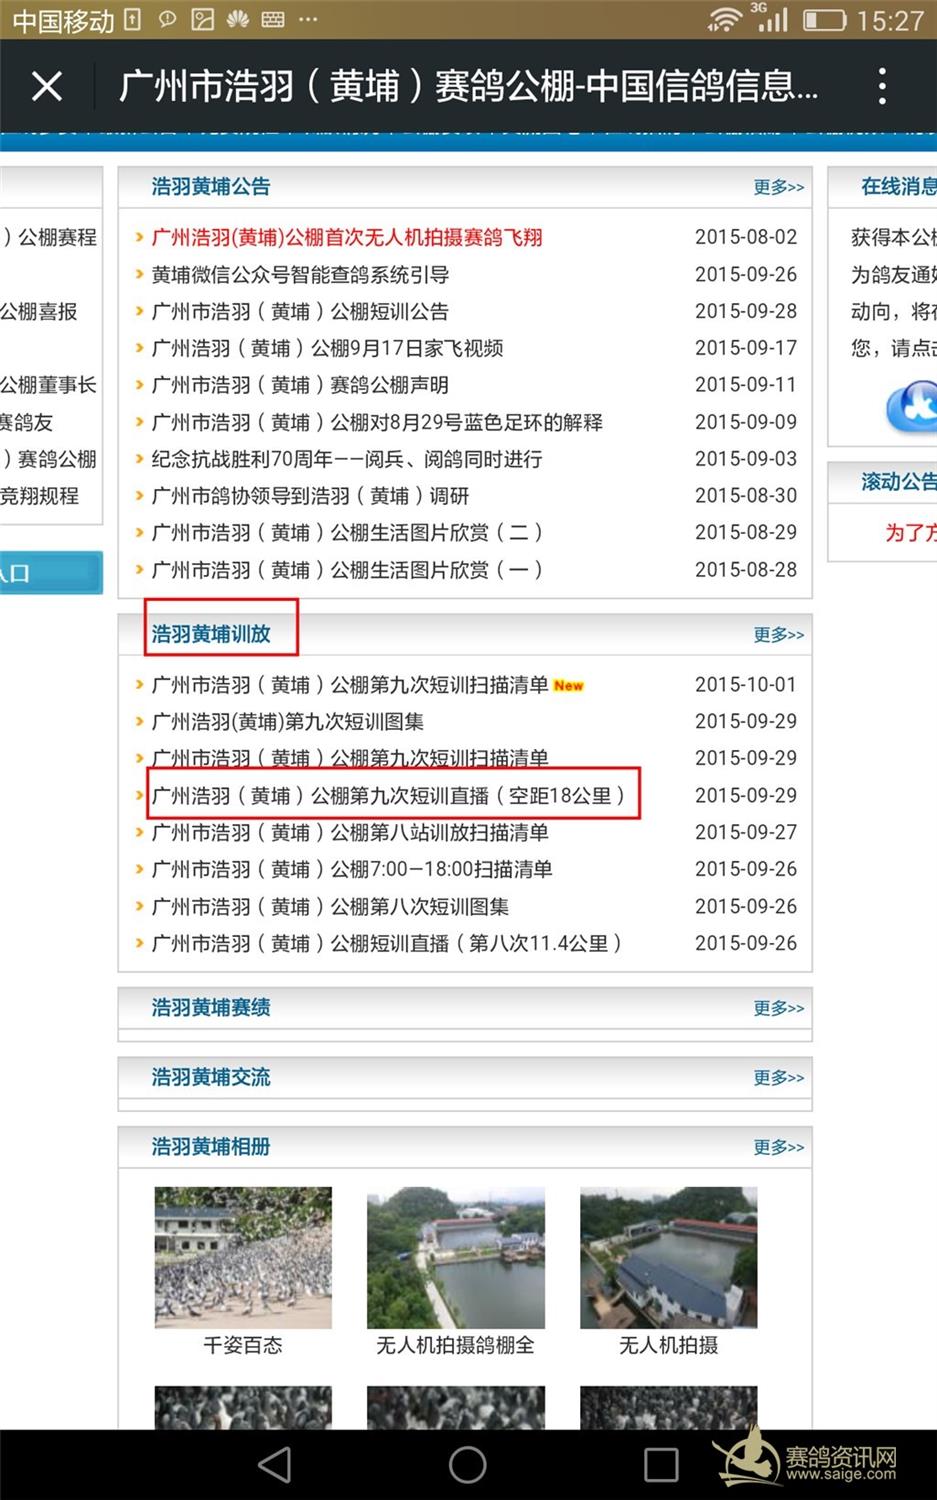Expand 更多>> in 浩羽黄埔训放 section
Image resolution: width=937 pixels, height=1500 pixels.
(x=778, y=635)
